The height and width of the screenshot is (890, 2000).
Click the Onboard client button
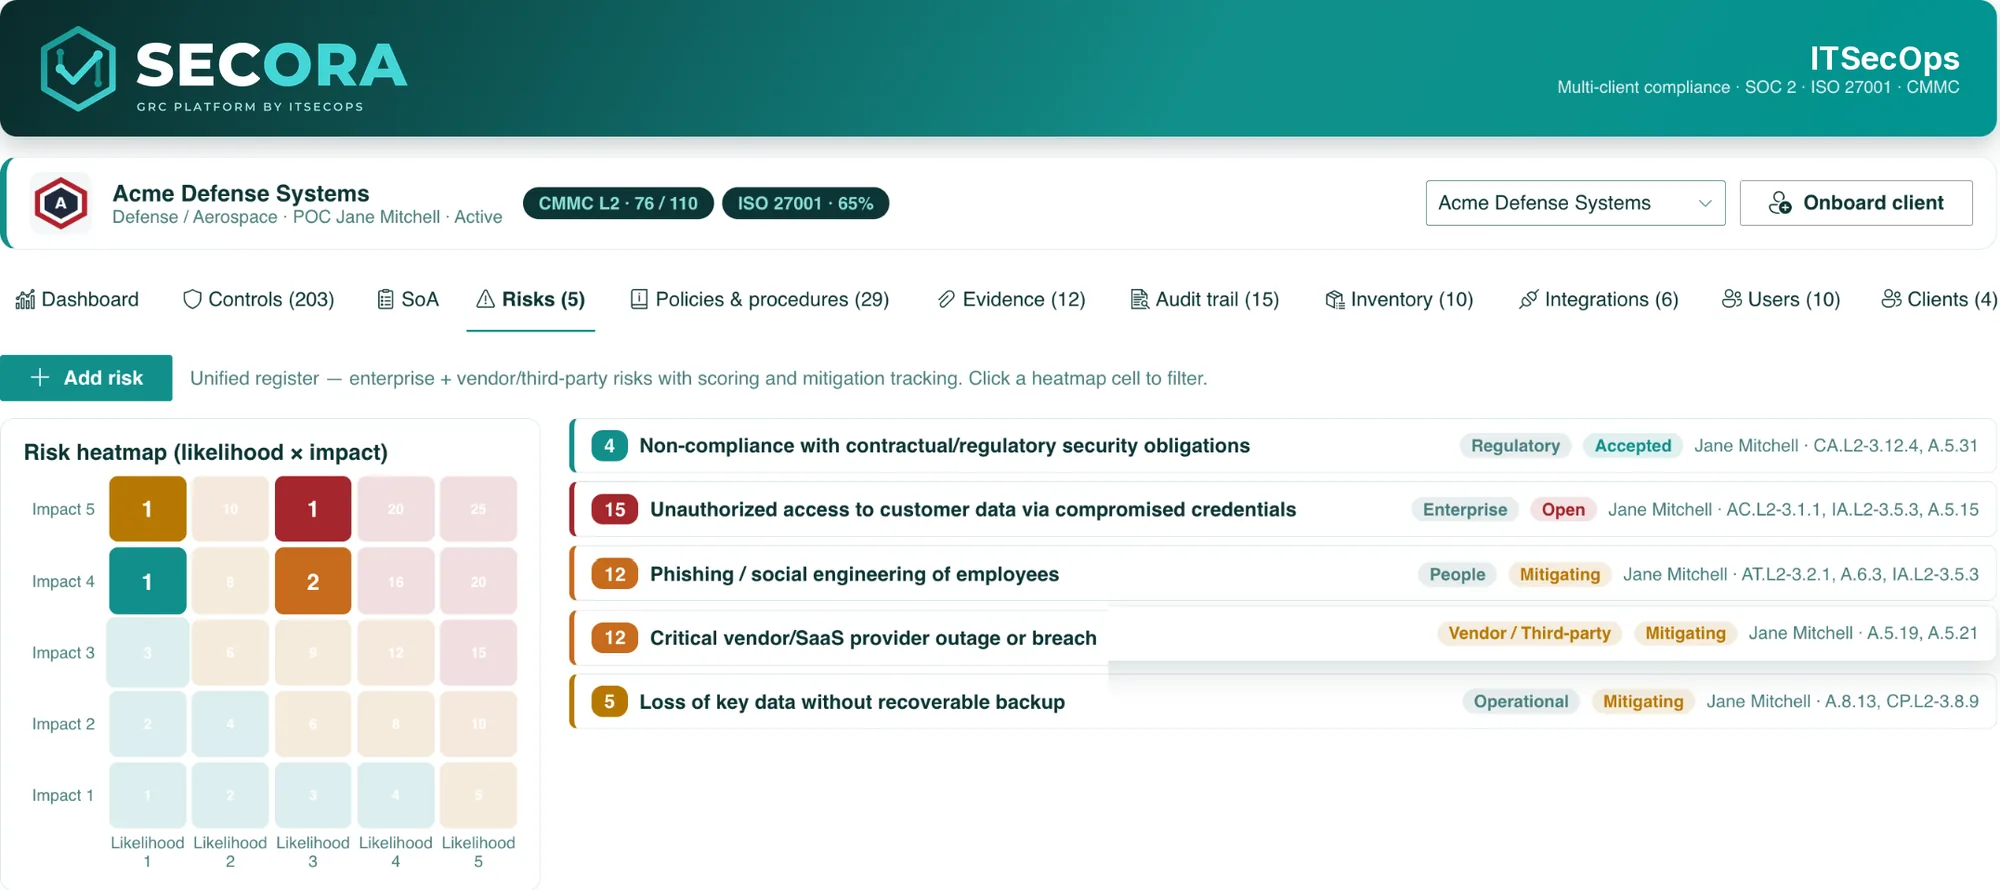pos(1856,203)
